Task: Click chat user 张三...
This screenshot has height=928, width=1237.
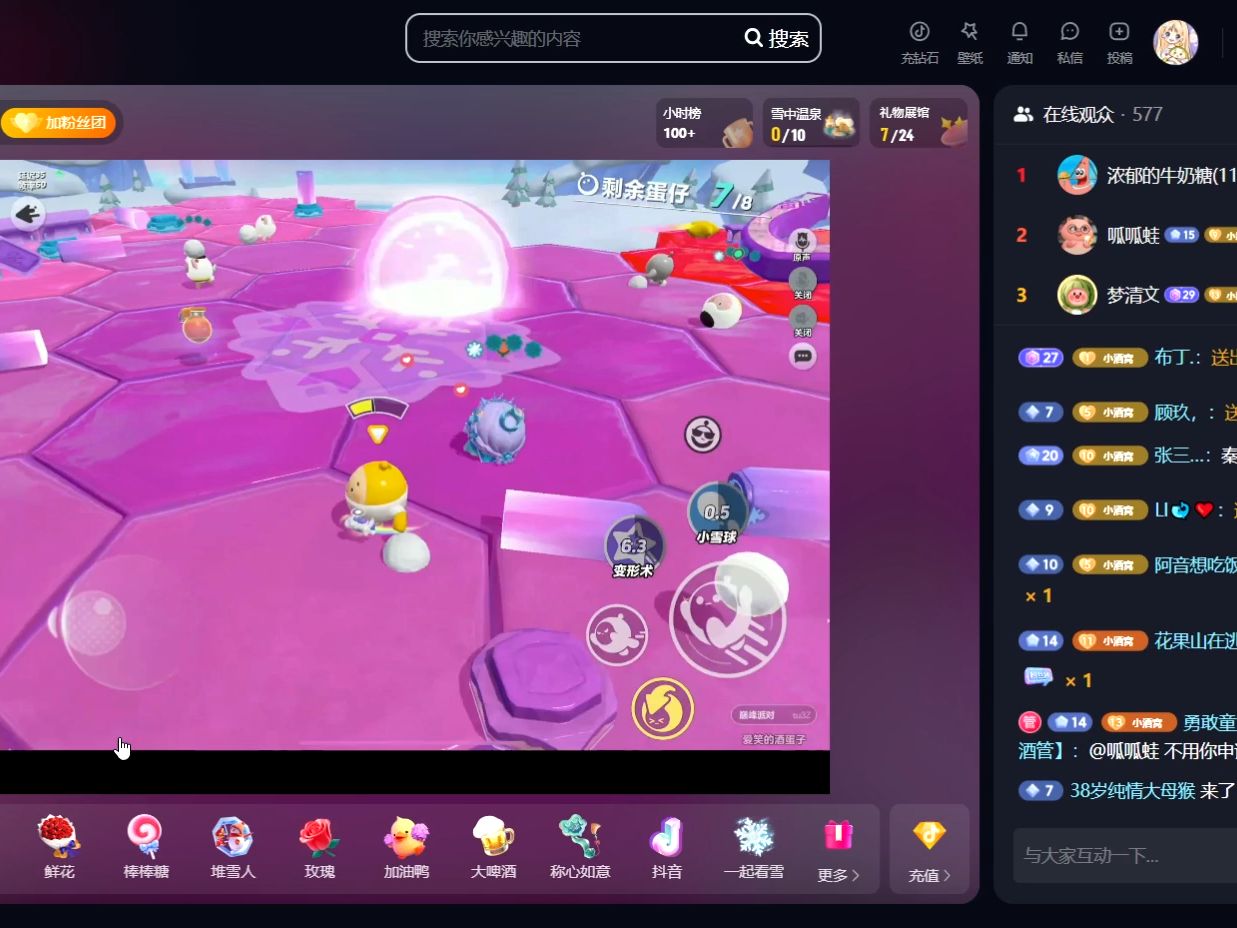Action: click(x=1182, y=455)
